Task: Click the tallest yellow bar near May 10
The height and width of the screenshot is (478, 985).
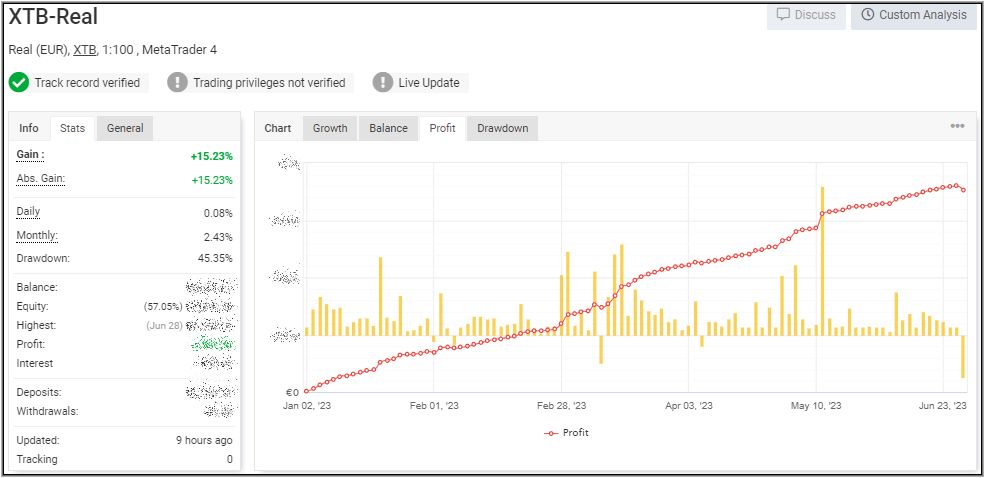Action: tap(822, 260)
